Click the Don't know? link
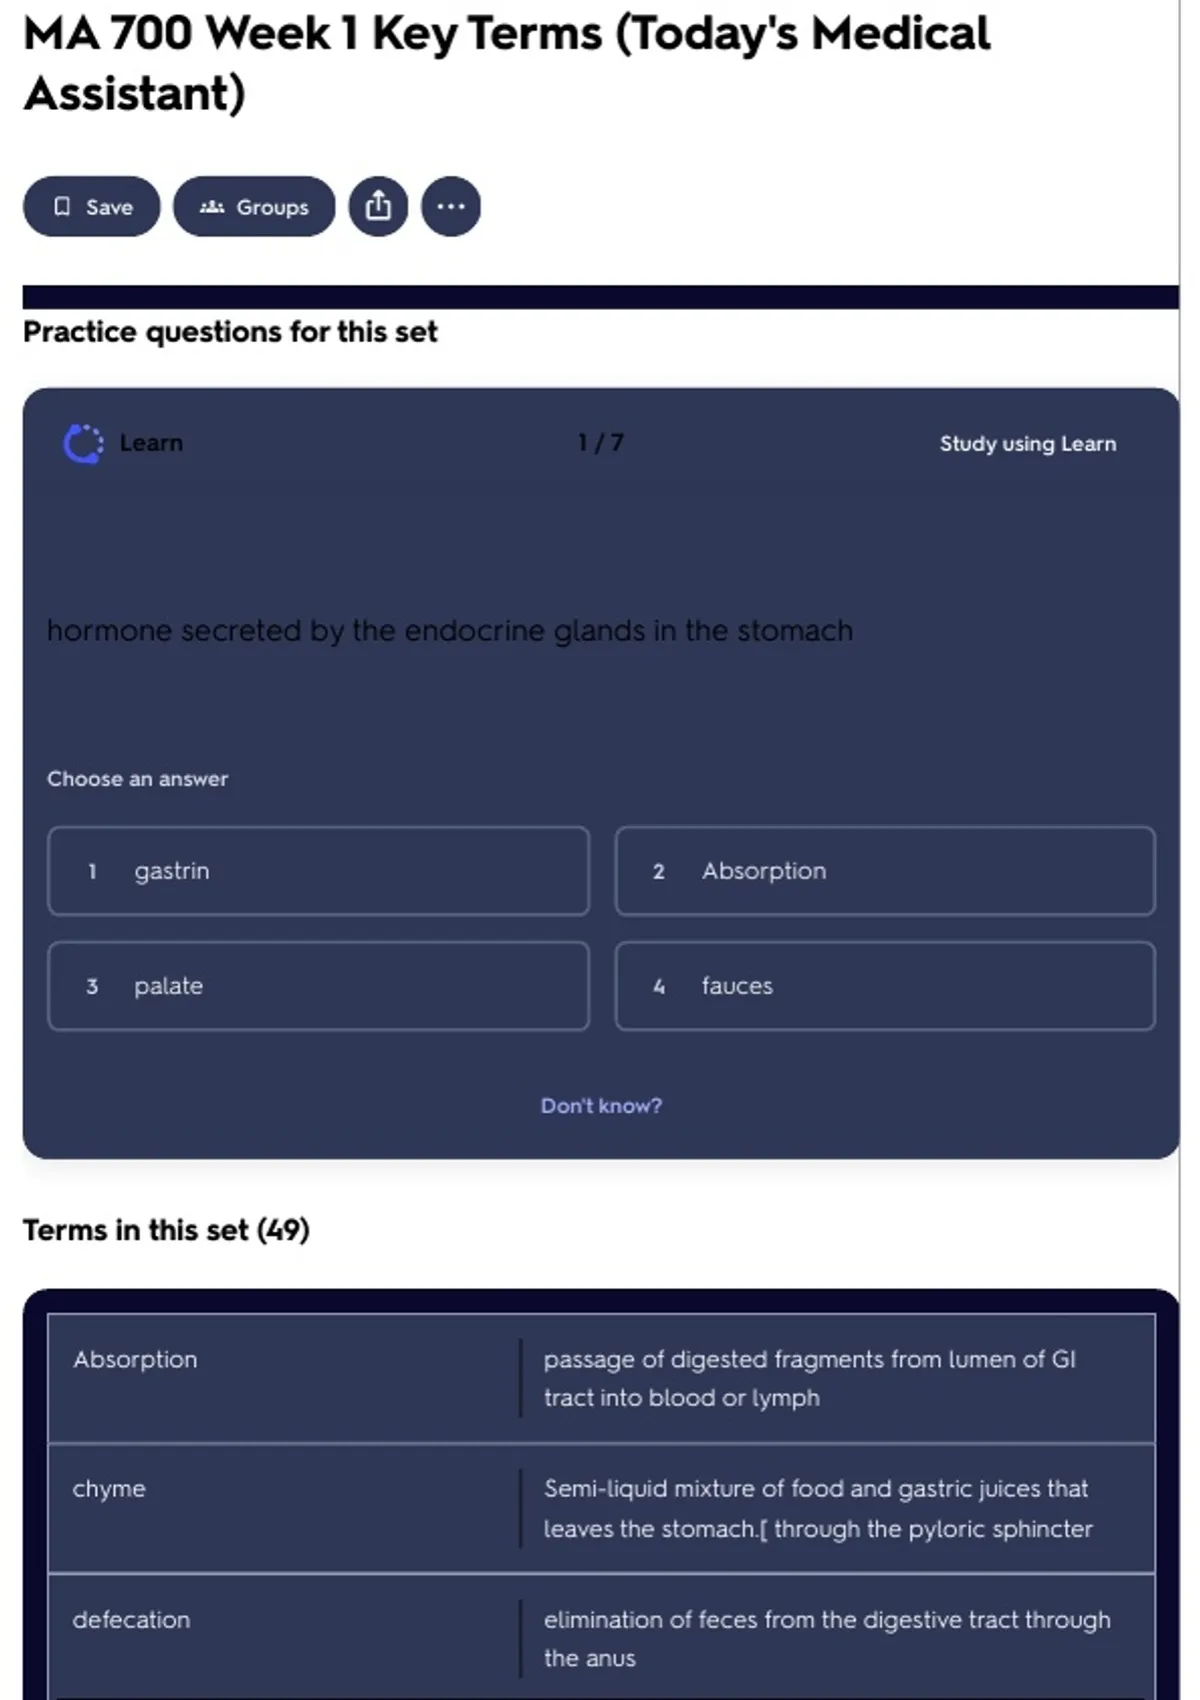Screen dimensions: 1200x1700 pos(601,1106)
